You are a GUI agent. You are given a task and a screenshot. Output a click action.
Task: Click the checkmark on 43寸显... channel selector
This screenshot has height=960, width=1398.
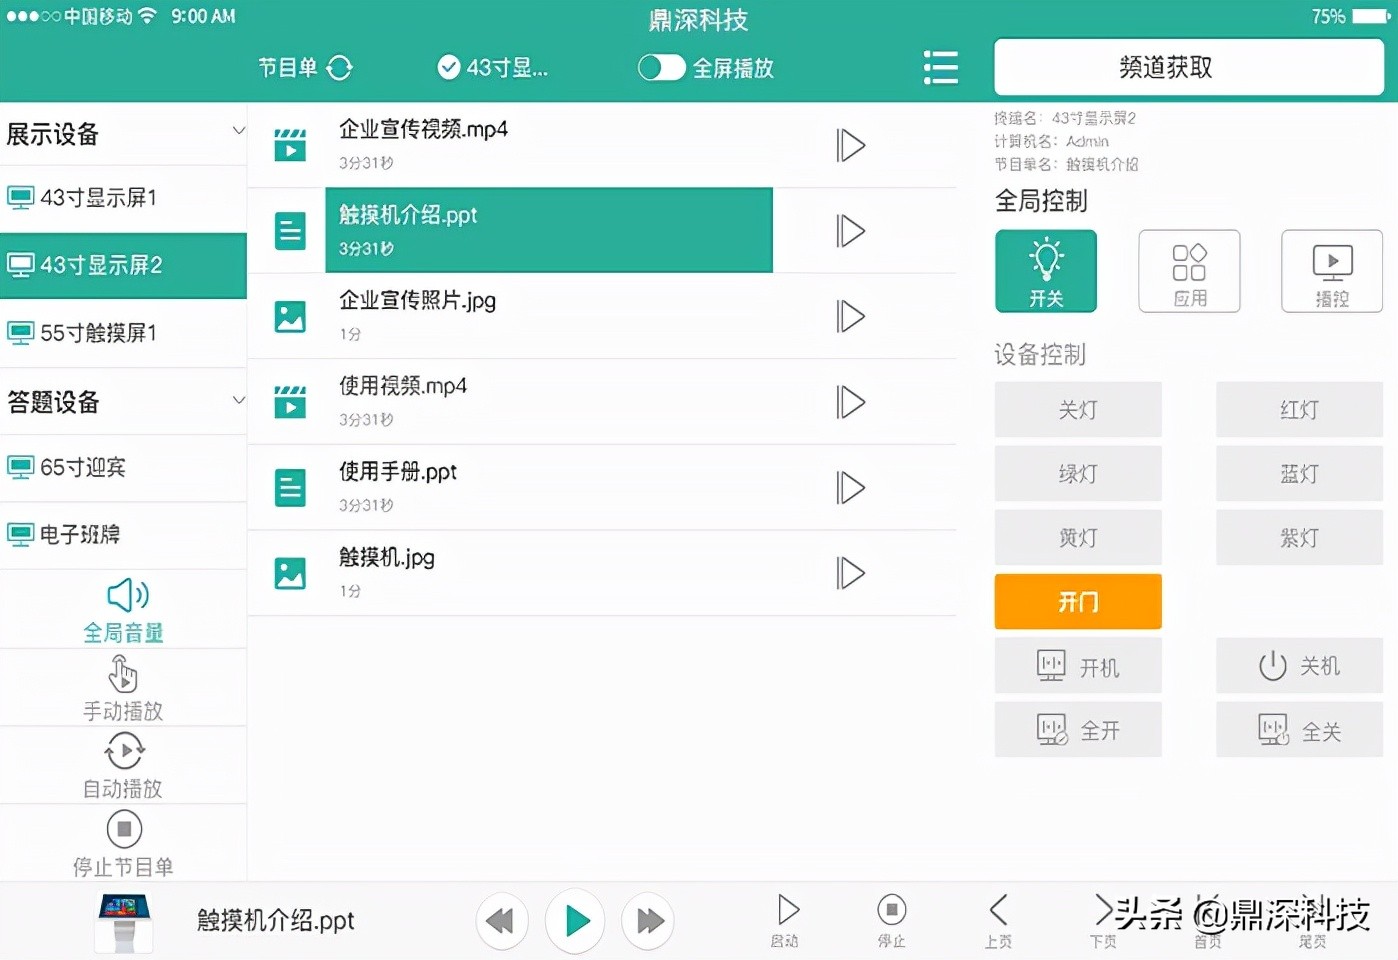(x=449, y=67)
